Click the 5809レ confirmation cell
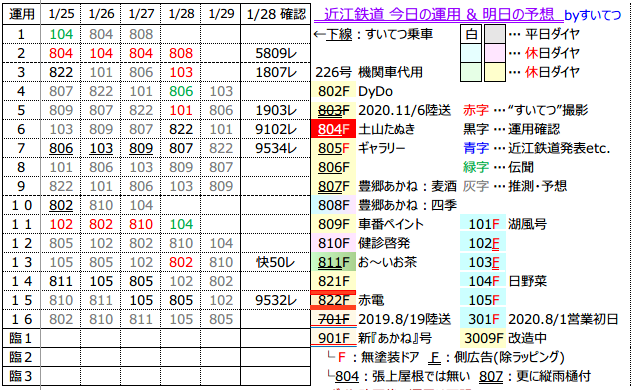 point(276,53)
